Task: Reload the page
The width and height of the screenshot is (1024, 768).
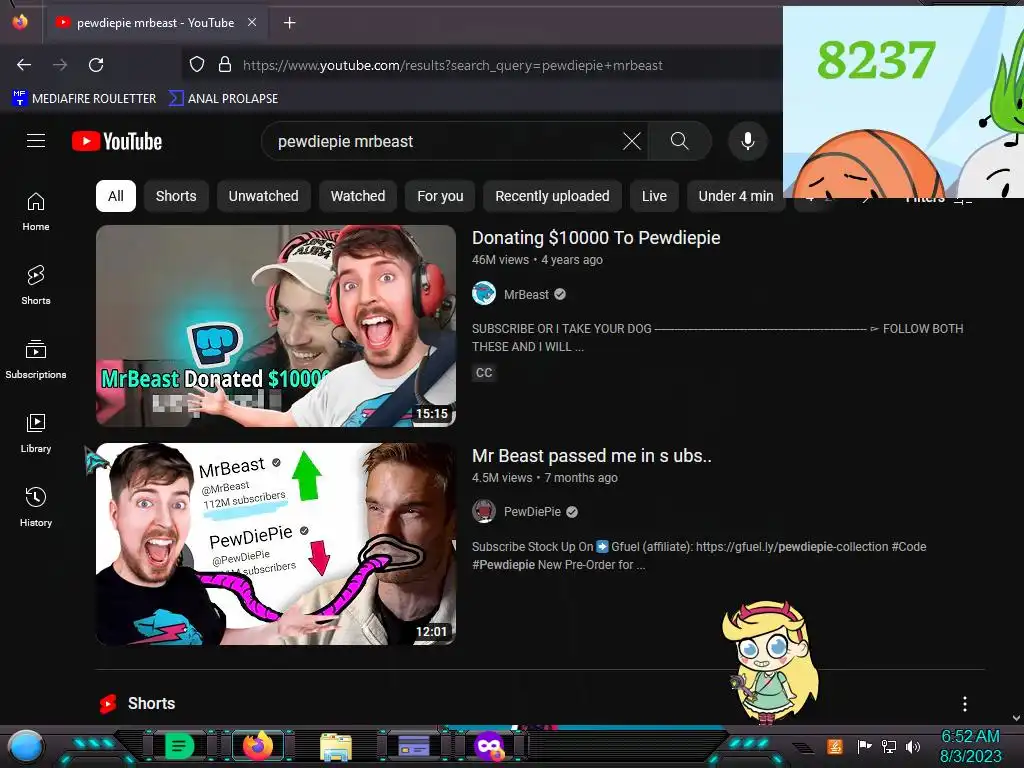Action: pos(96,65)
